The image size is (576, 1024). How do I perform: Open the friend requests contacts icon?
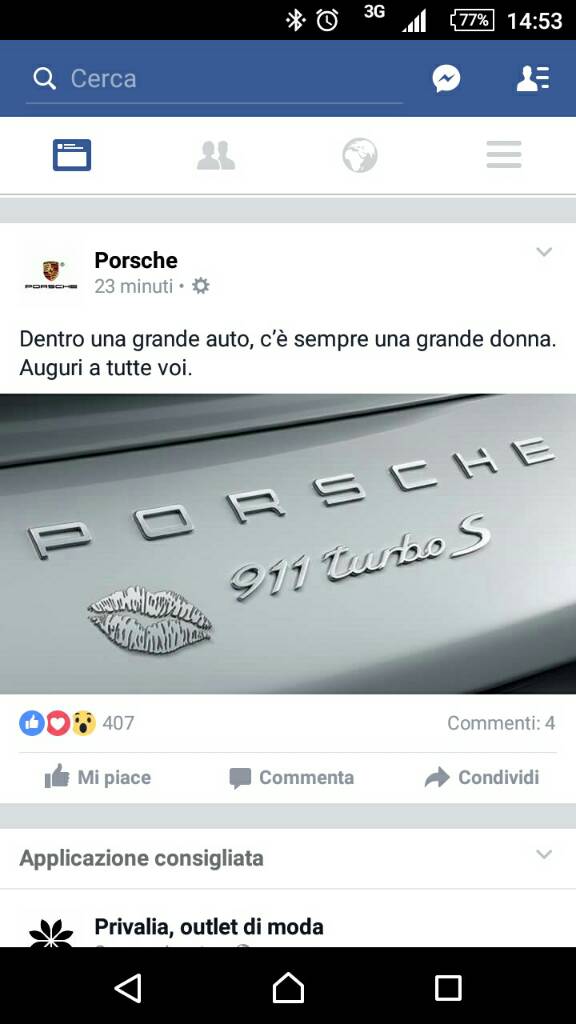[x=533, y=78]
